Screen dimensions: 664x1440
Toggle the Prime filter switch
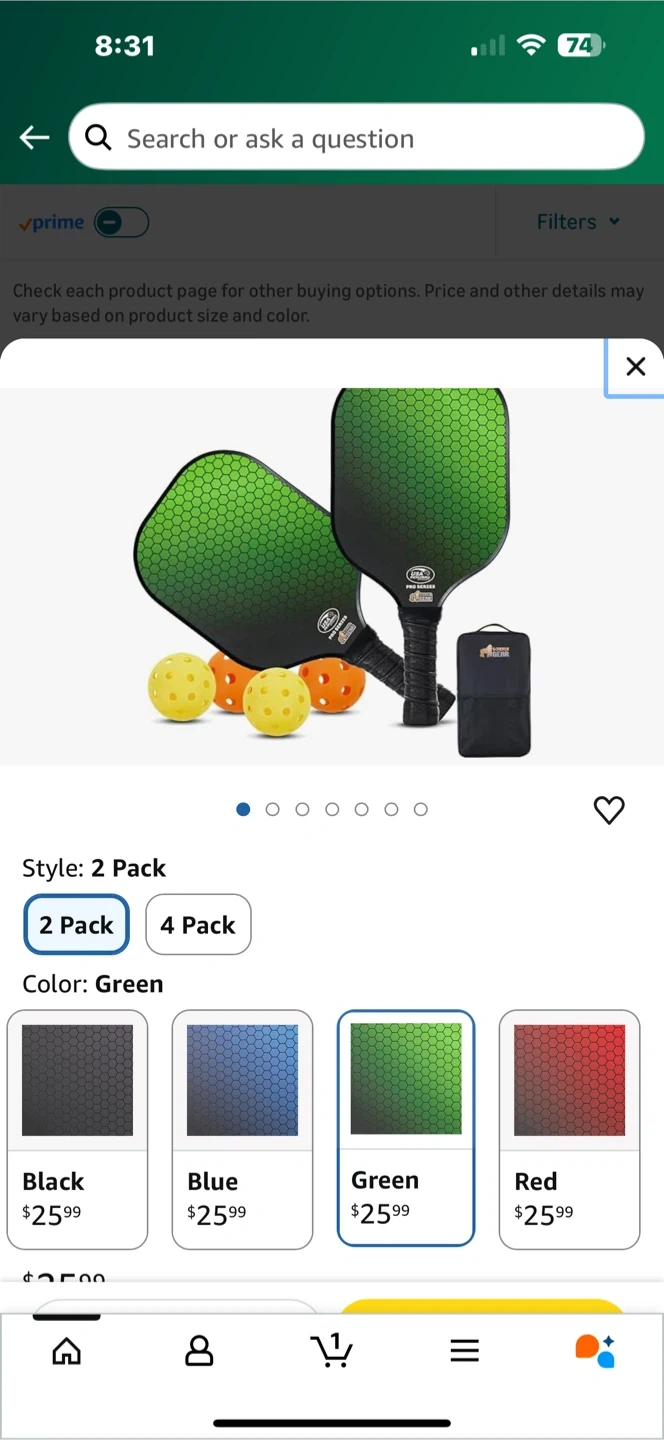click(121, 222)
